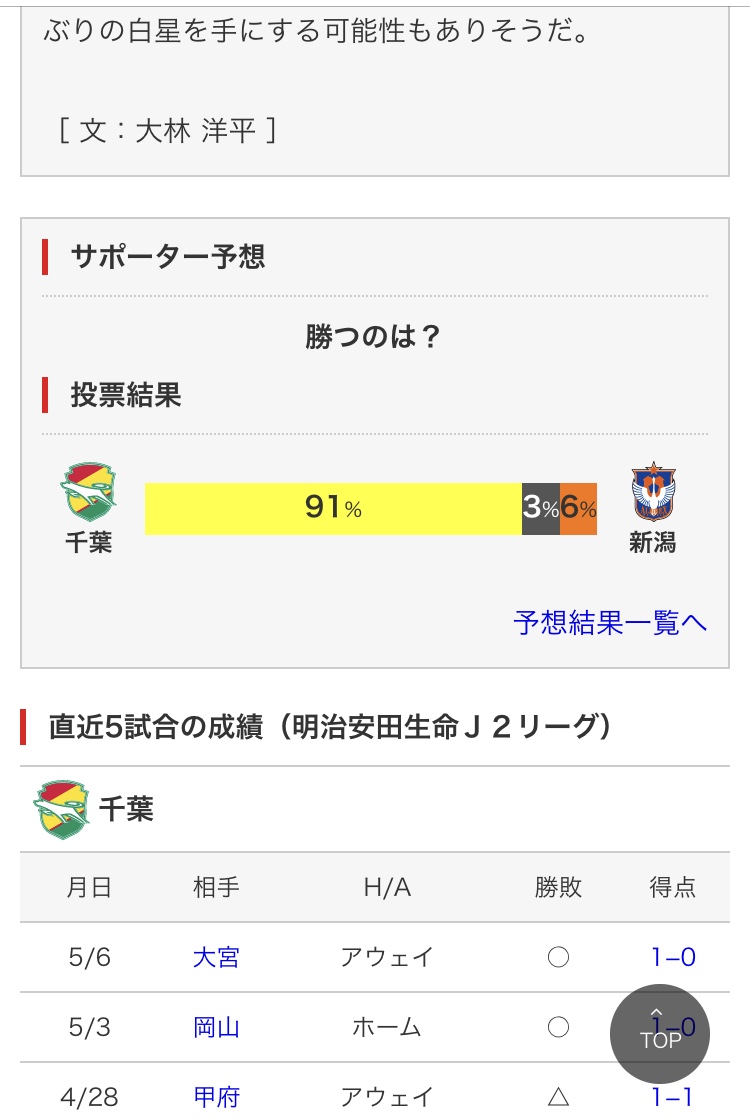The width and height of the screenshot is (750, 1120).
Task: Click the 得点 column header
Action: point(672,887)
